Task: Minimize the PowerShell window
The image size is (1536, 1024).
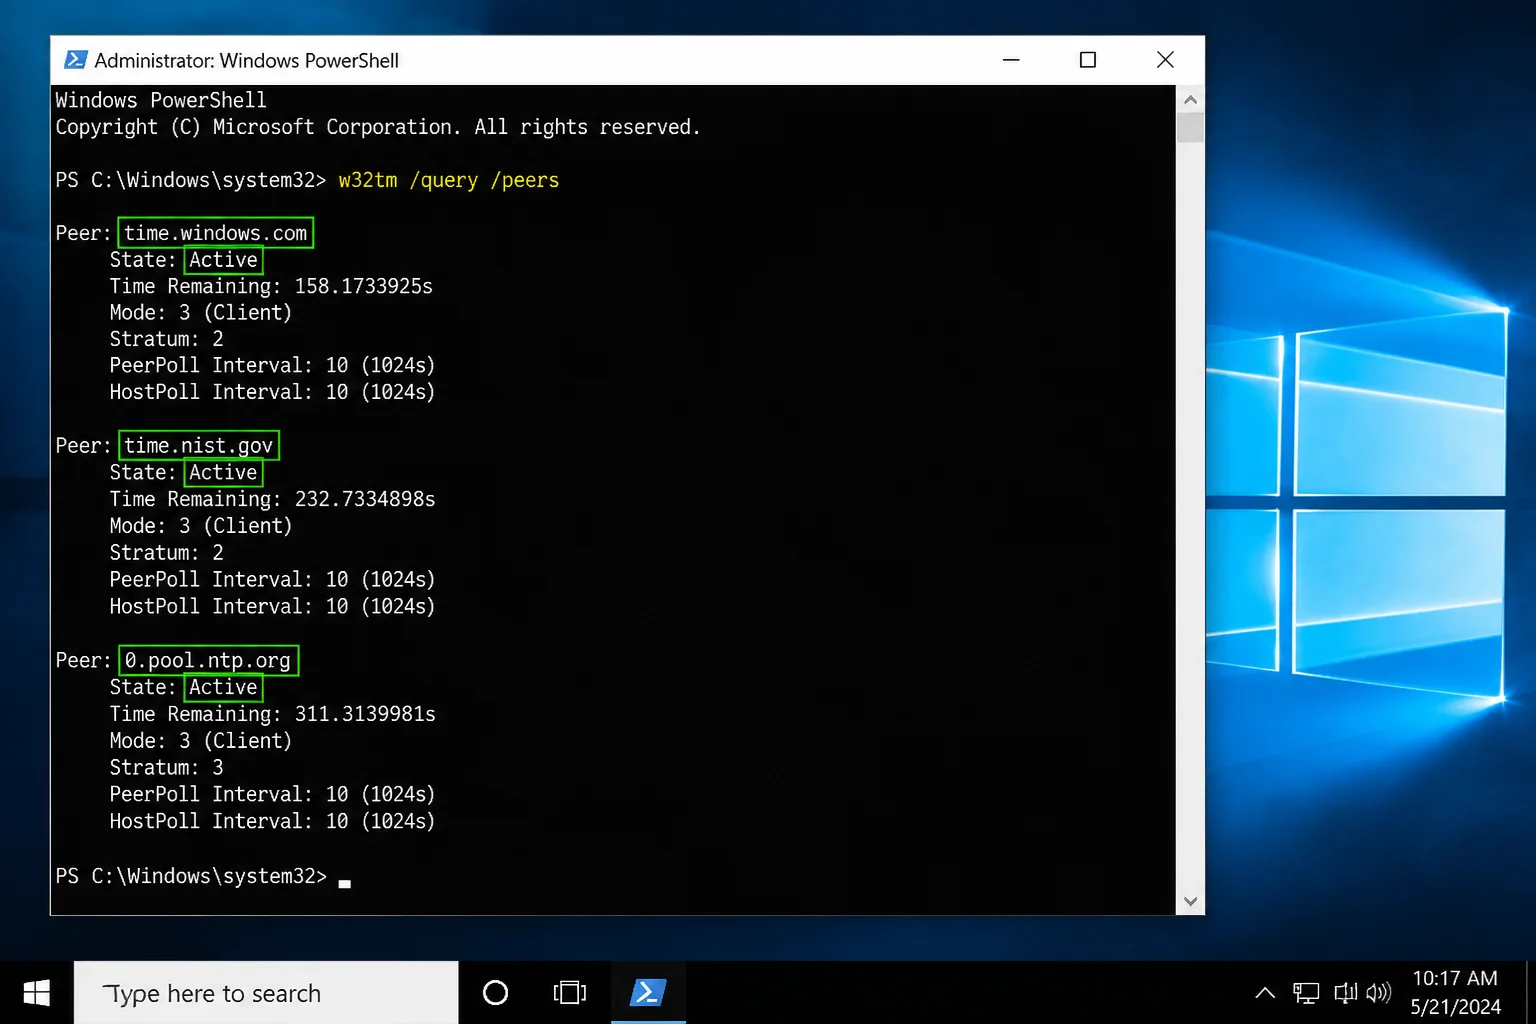Action: point(1011,60)
